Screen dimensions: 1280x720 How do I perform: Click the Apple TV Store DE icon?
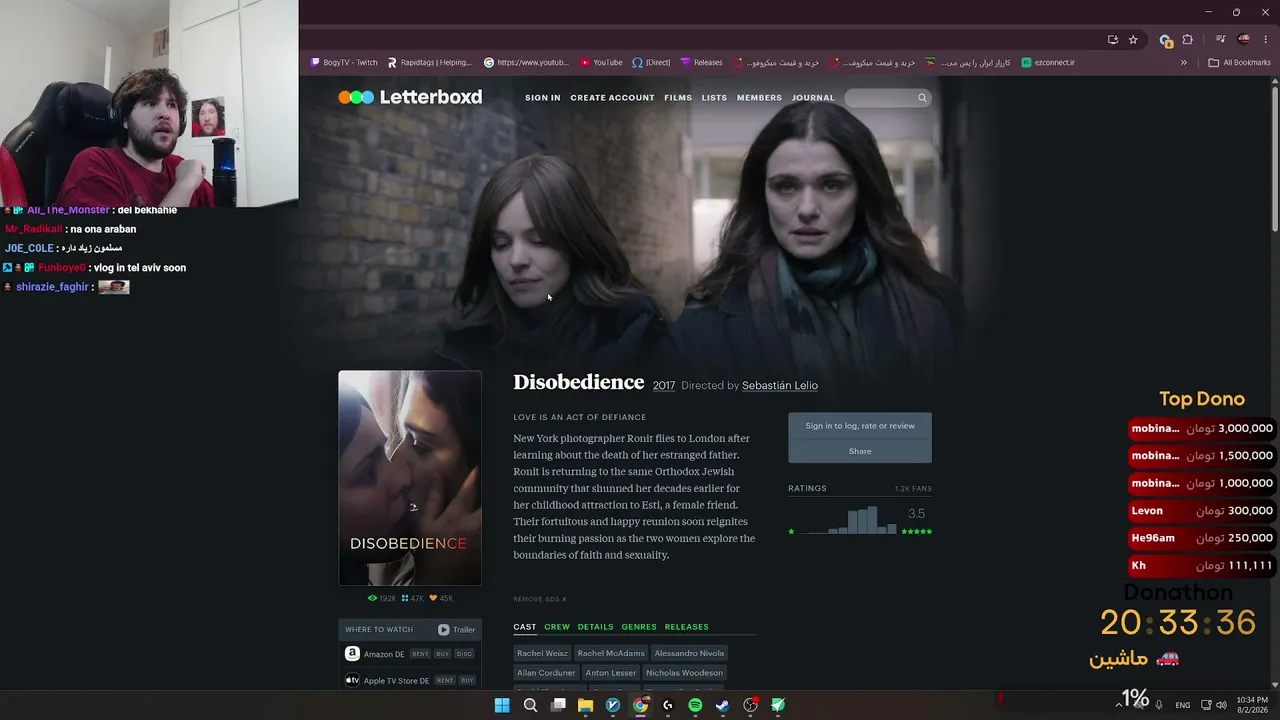click(352, 680)
